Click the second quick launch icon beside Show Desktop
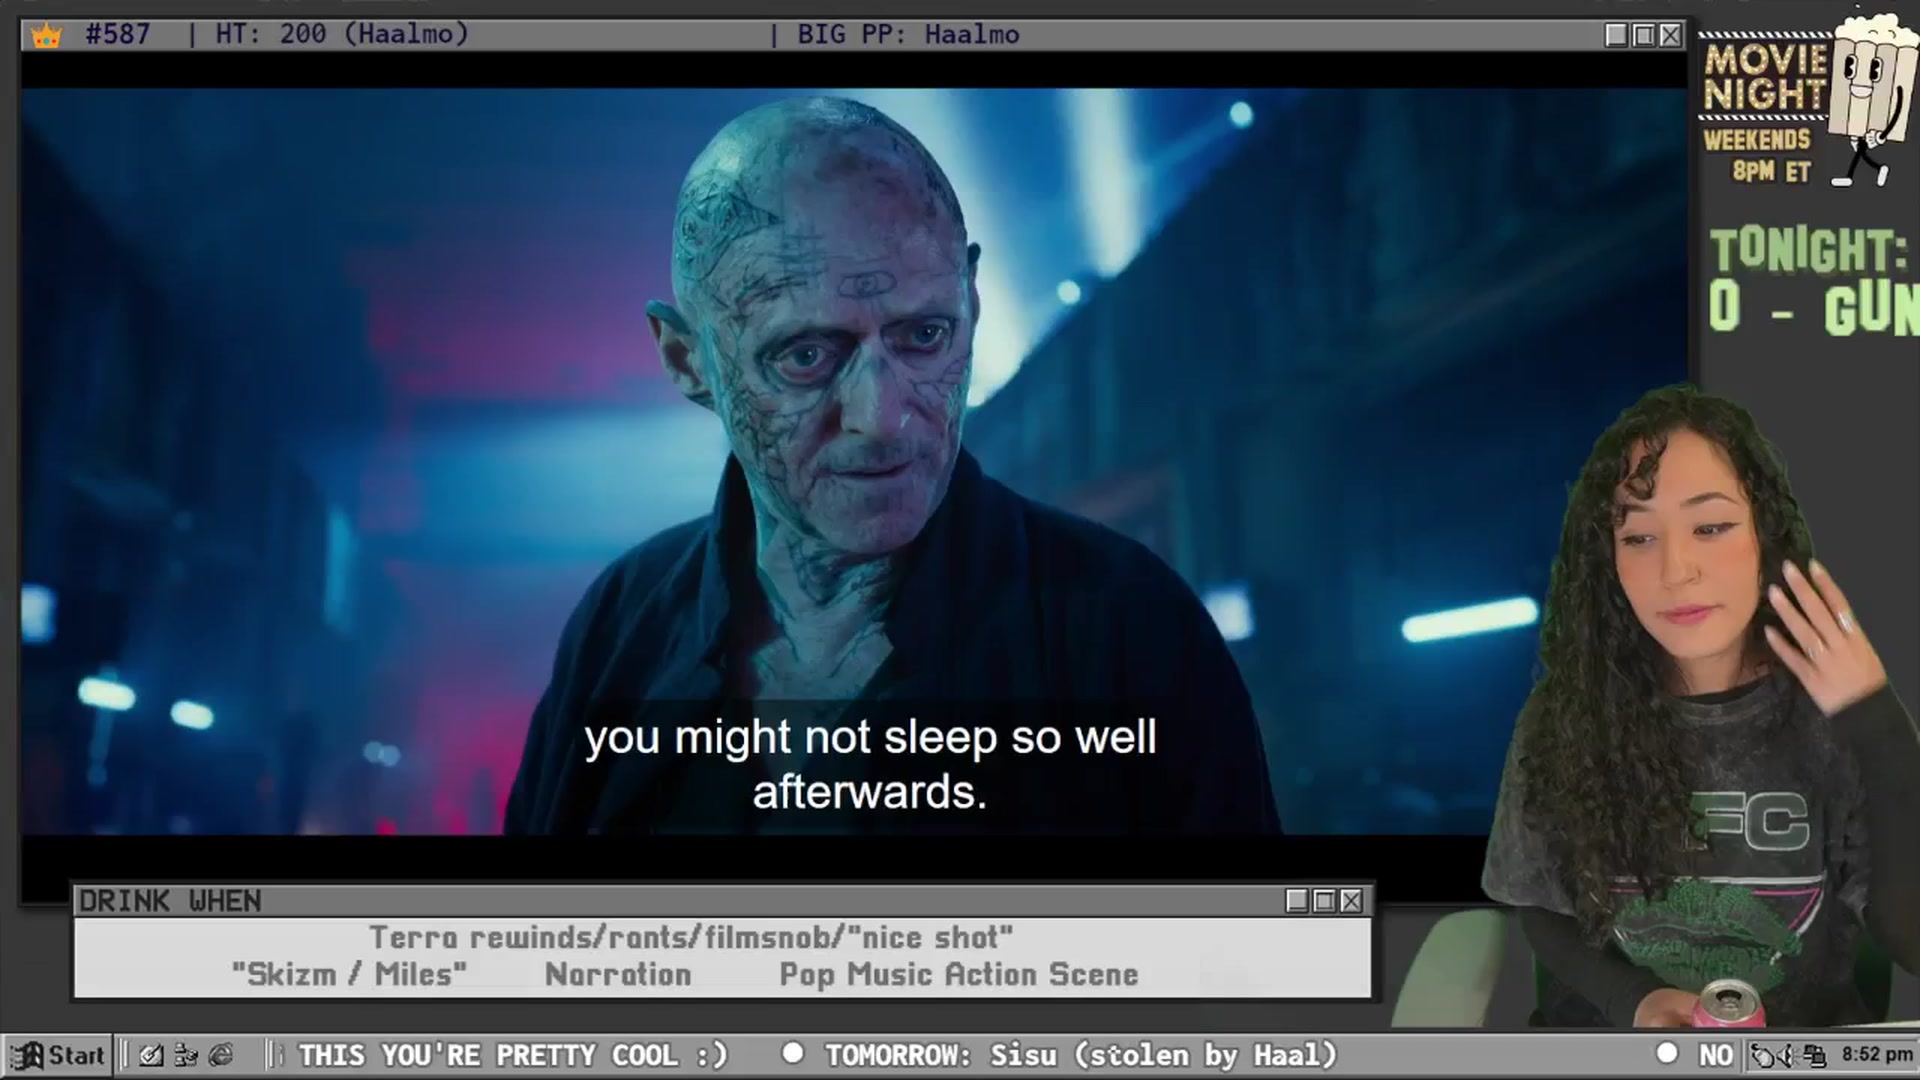1920x1080 pixels. [x=186, y=1055]
